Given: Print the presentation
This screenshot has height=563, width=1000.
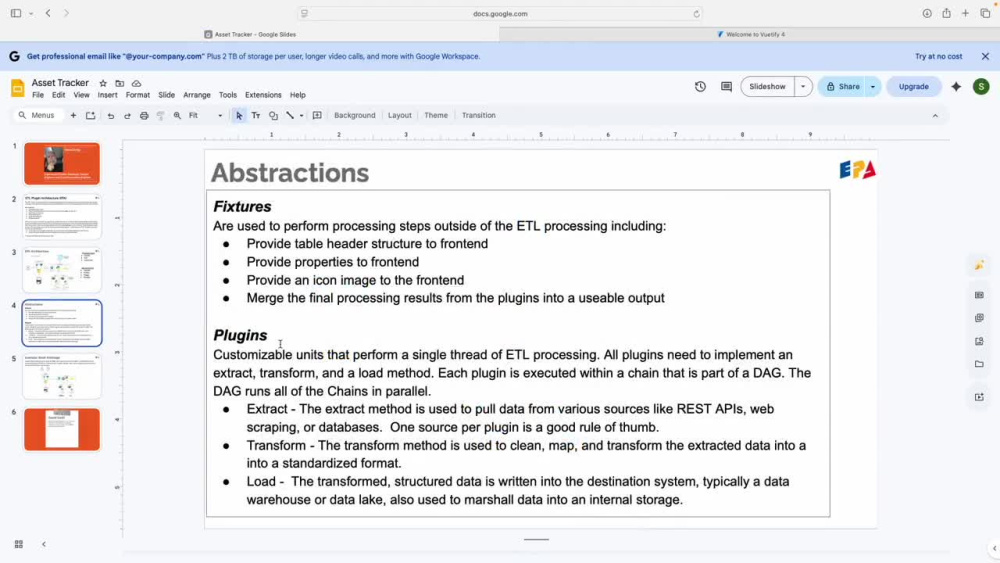Looking at the screenshot, I should 144,115.
